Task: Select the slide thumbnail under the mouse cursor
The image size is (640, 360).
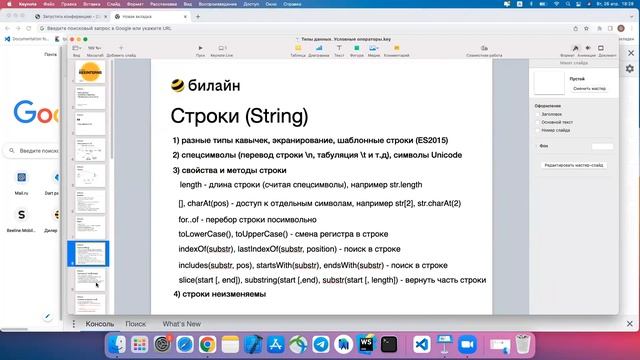Action: pos(90,280)
